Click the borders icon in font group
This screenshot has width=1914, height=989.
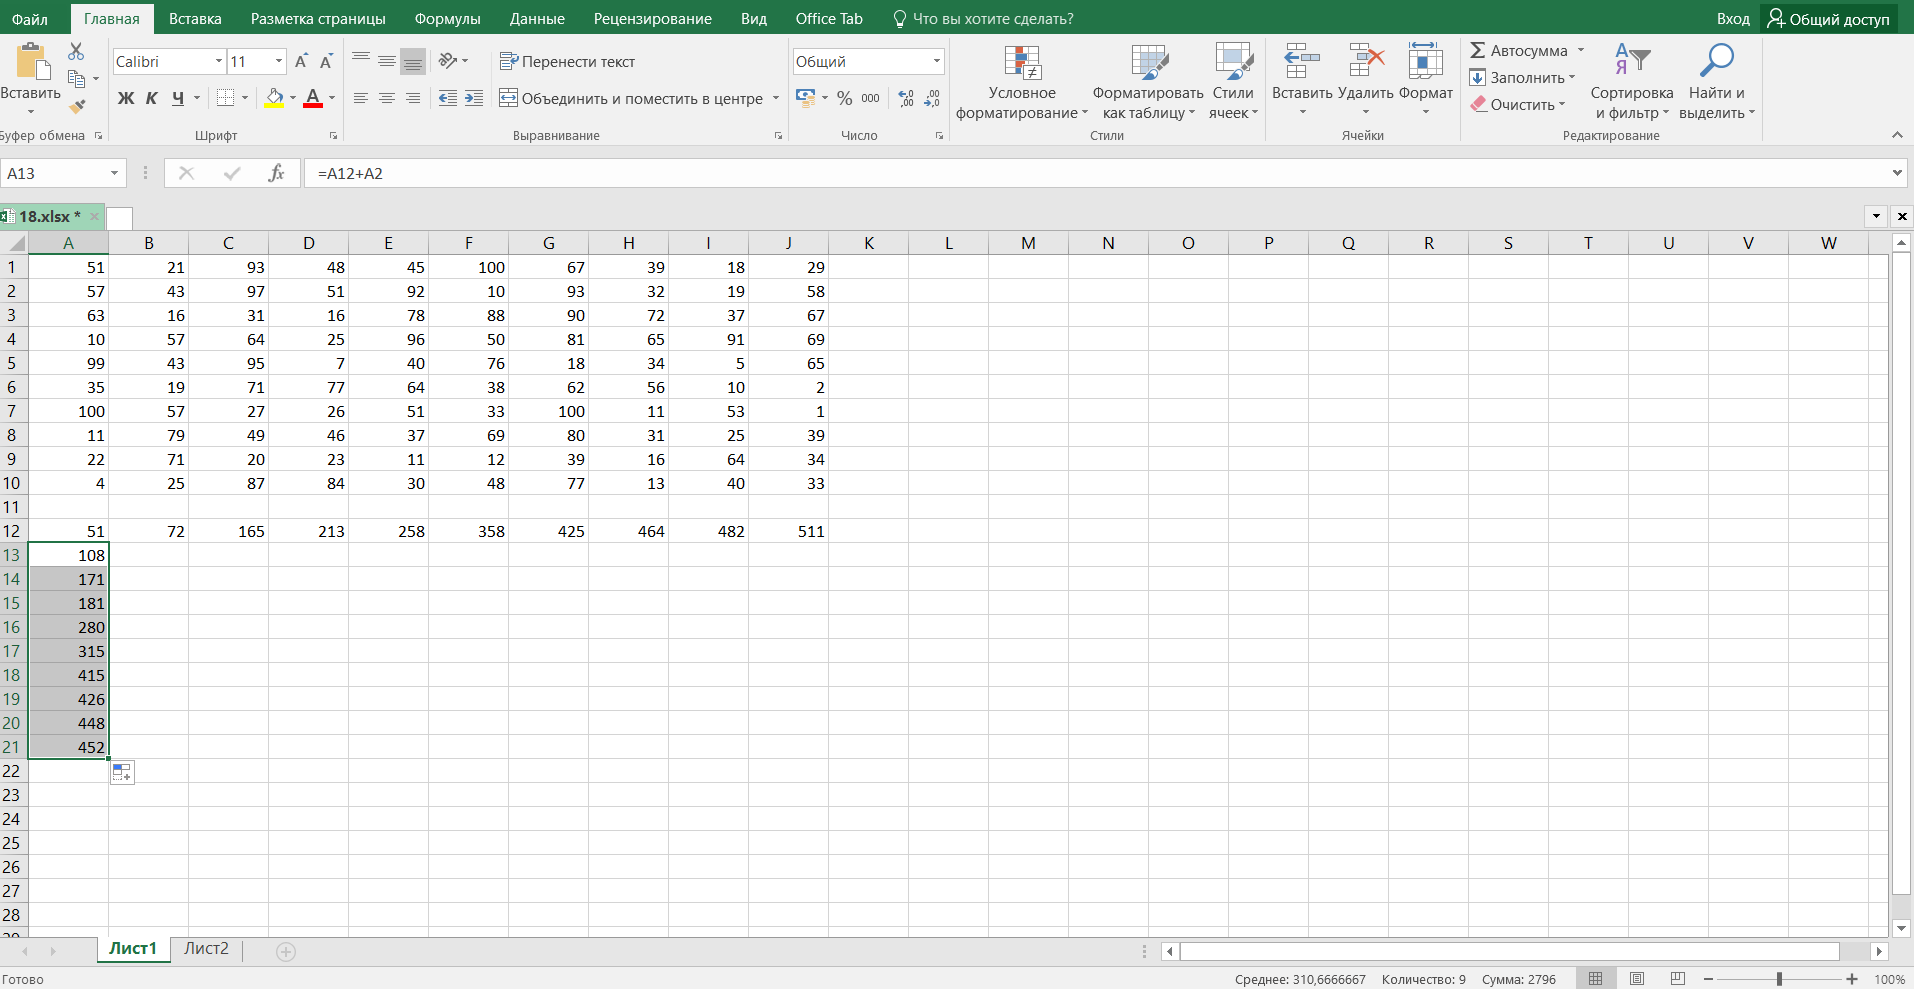point(226,98)
